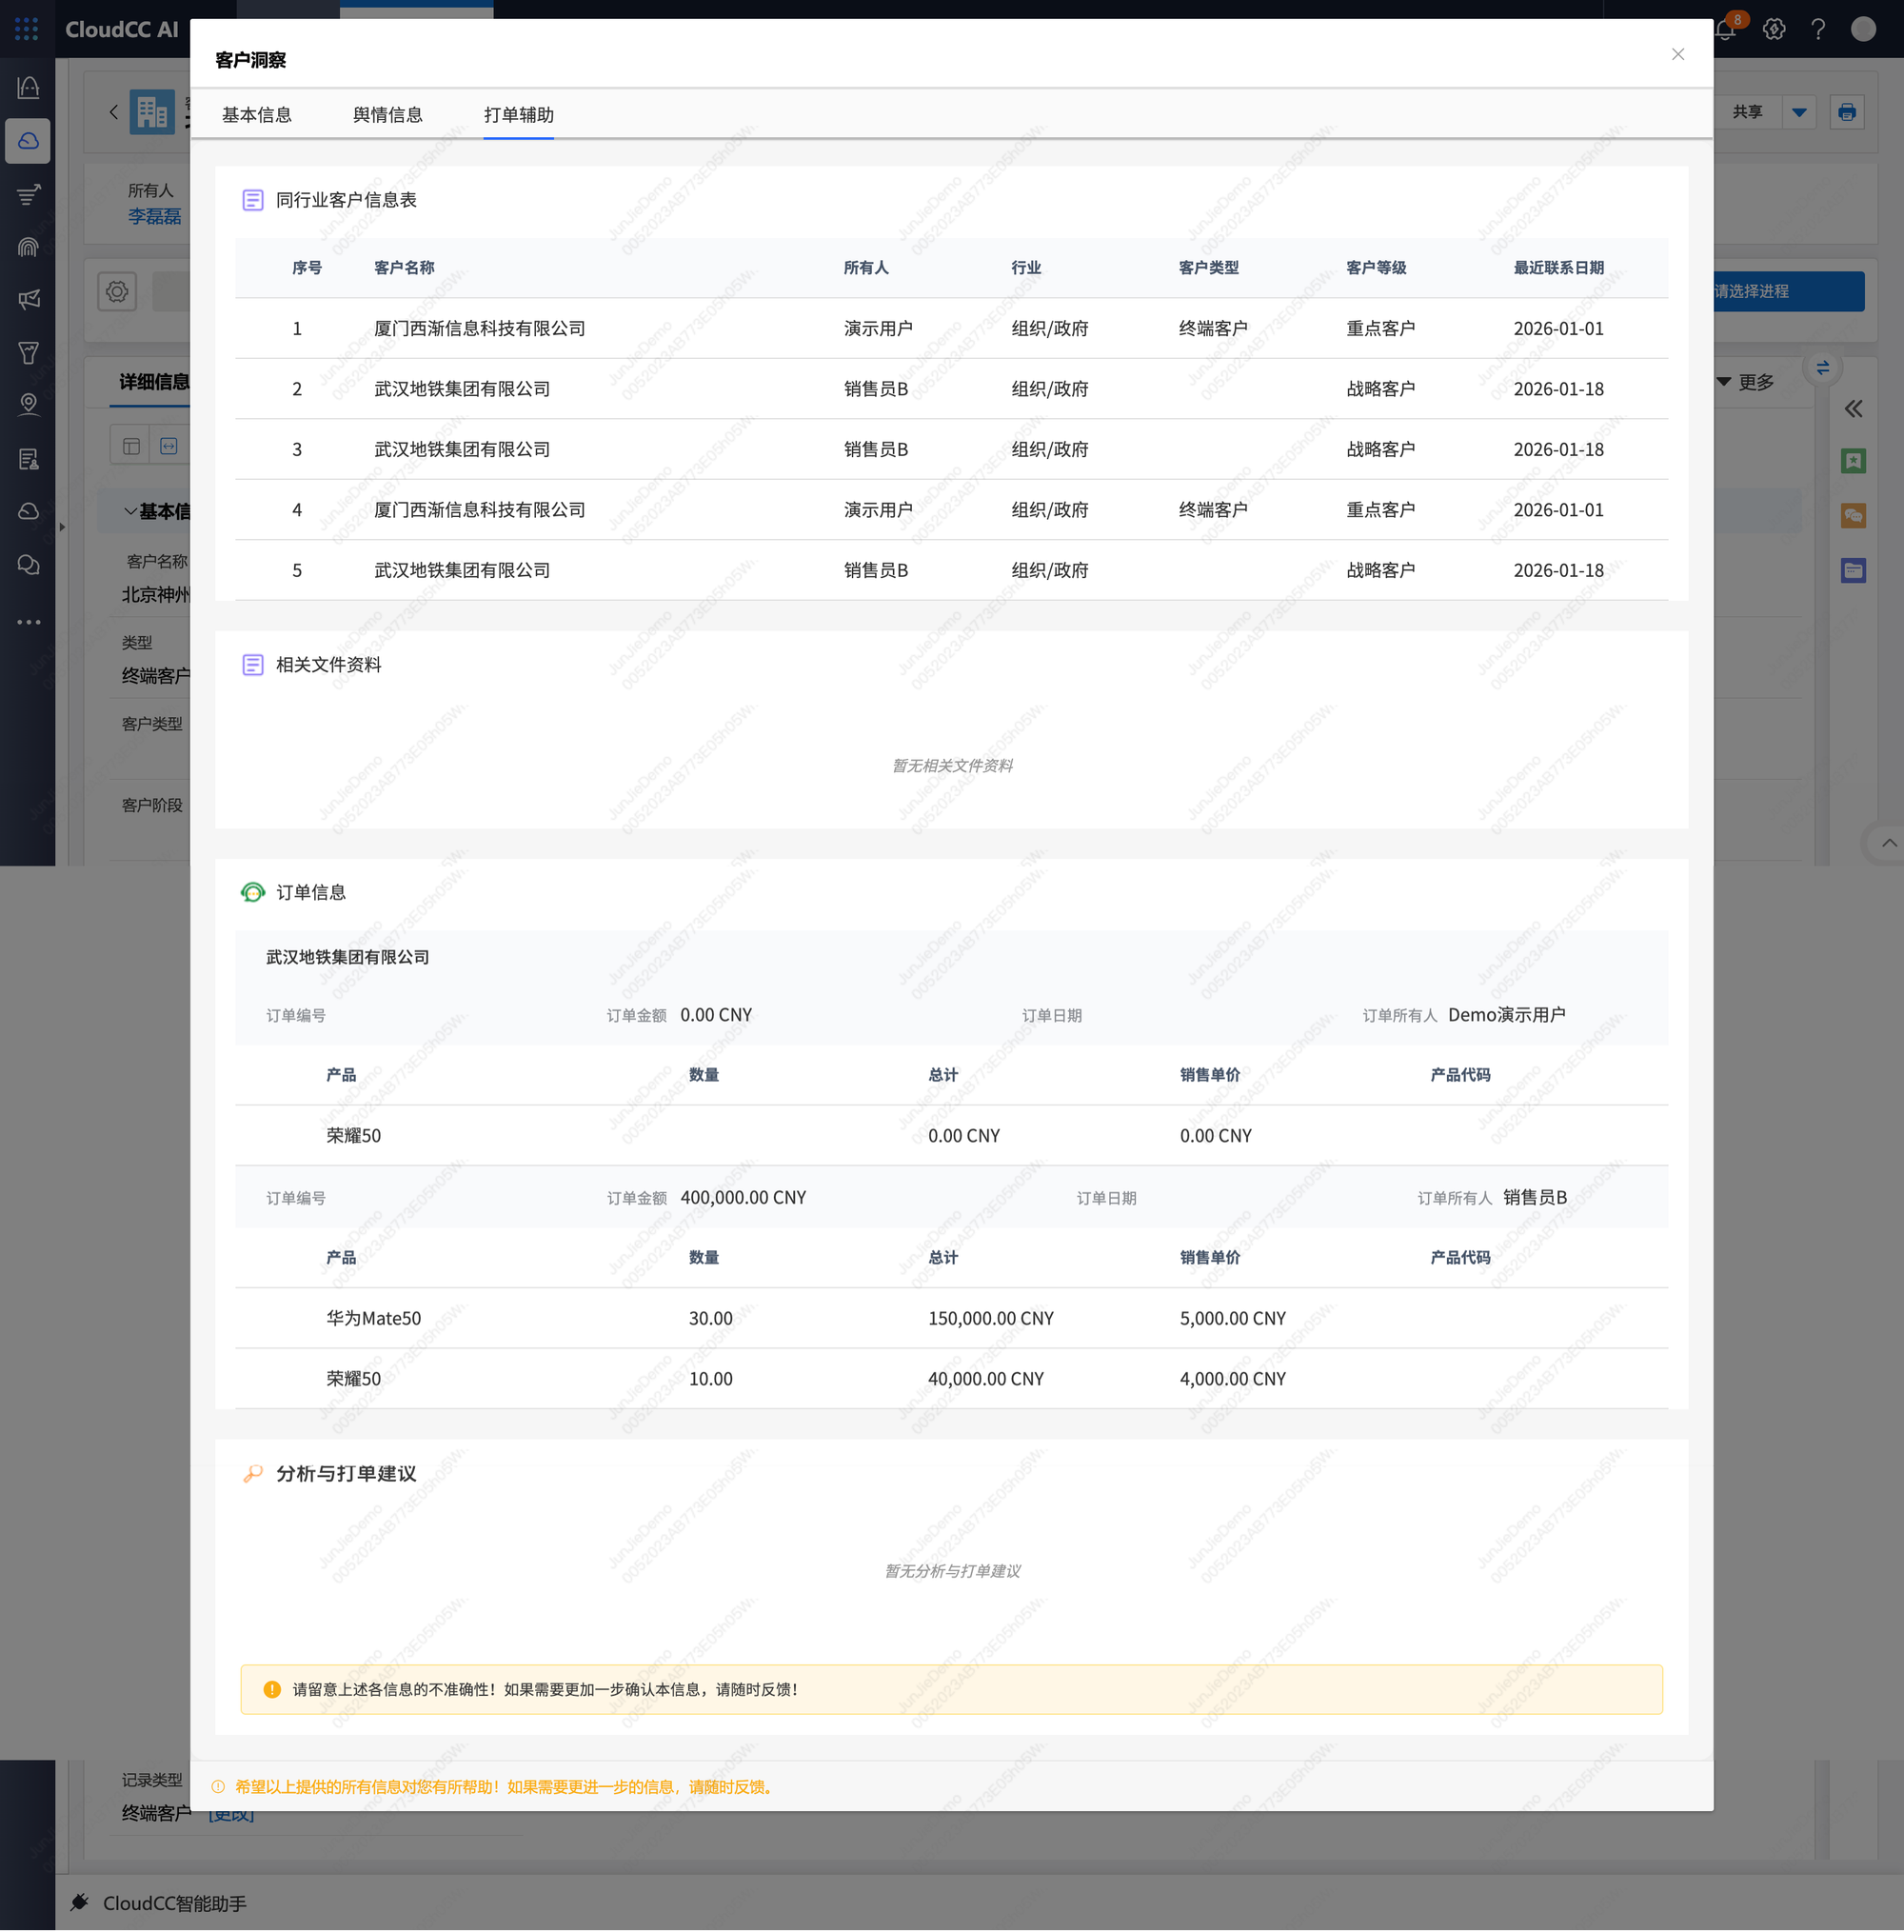The width and height of the screenshot is (1904, 1932).
Task: Expand the dropdown arrow next to 共享
Action: pos(1799,112)
